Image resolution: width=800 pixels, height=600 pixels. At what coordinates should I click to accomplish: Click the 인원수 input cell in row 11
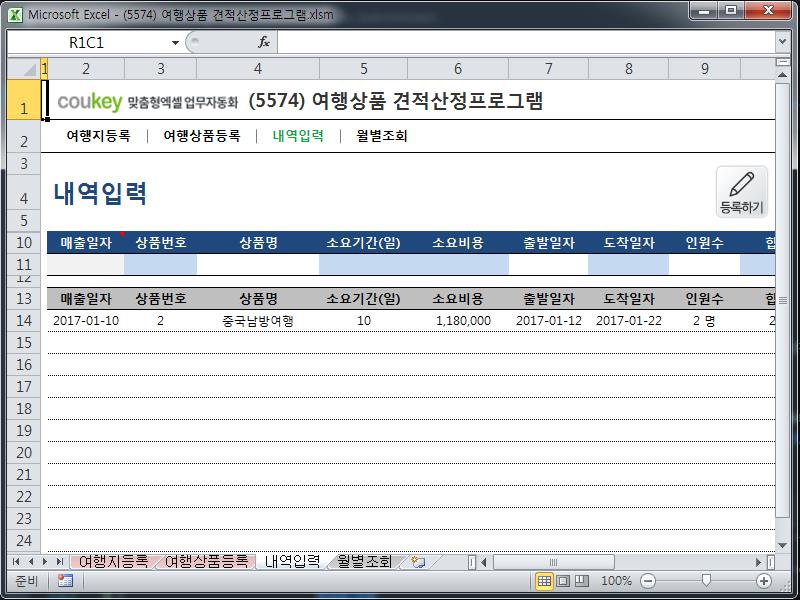(x=705, y=264)
